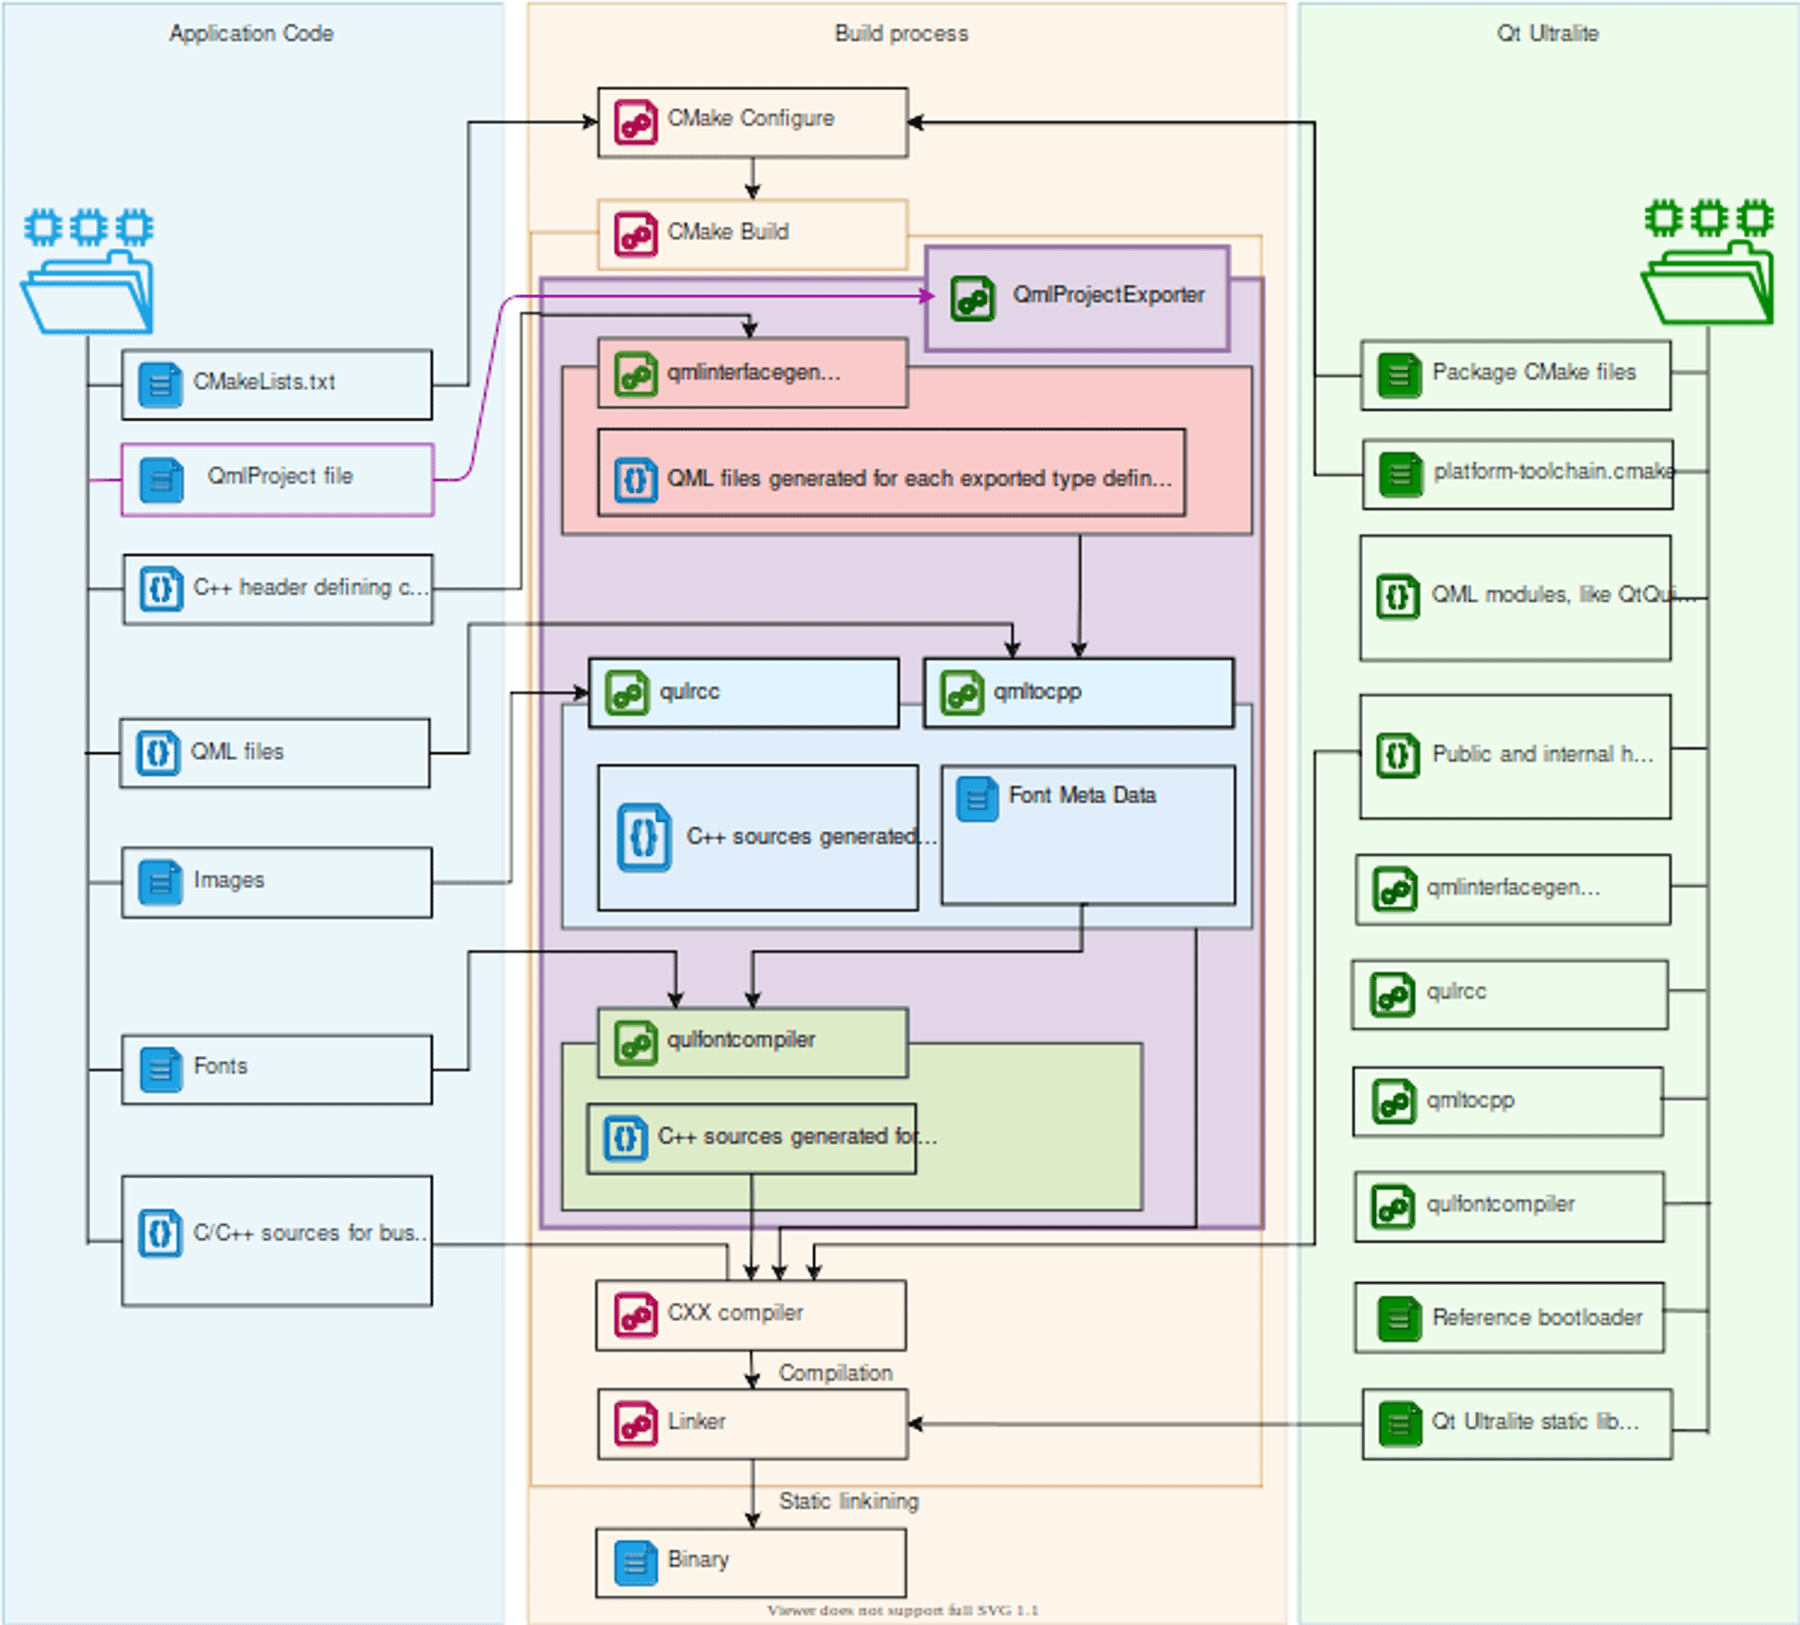Click the font-compiler C++ sources icon
This screenshot has width=1800, height=1625.
click(x=626, y=1138)
